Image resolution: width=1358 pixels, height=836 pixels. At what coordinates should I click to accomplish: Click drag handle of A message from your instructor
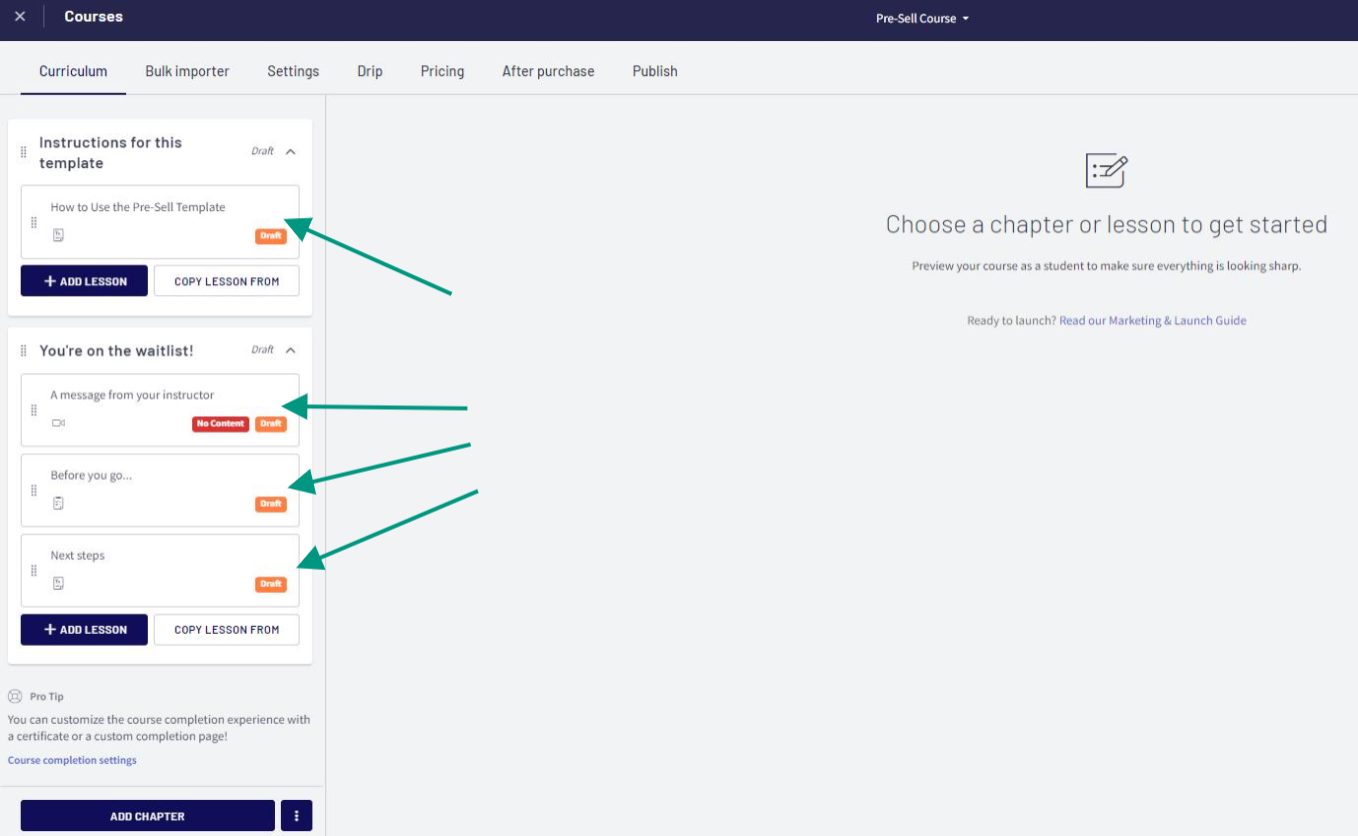pos(34,410)
